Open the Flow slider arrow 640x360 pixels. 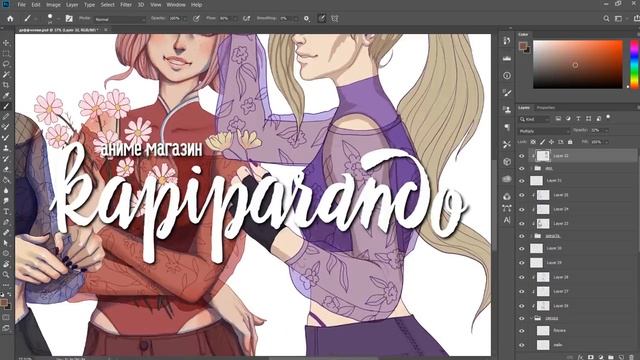(235, 19)
